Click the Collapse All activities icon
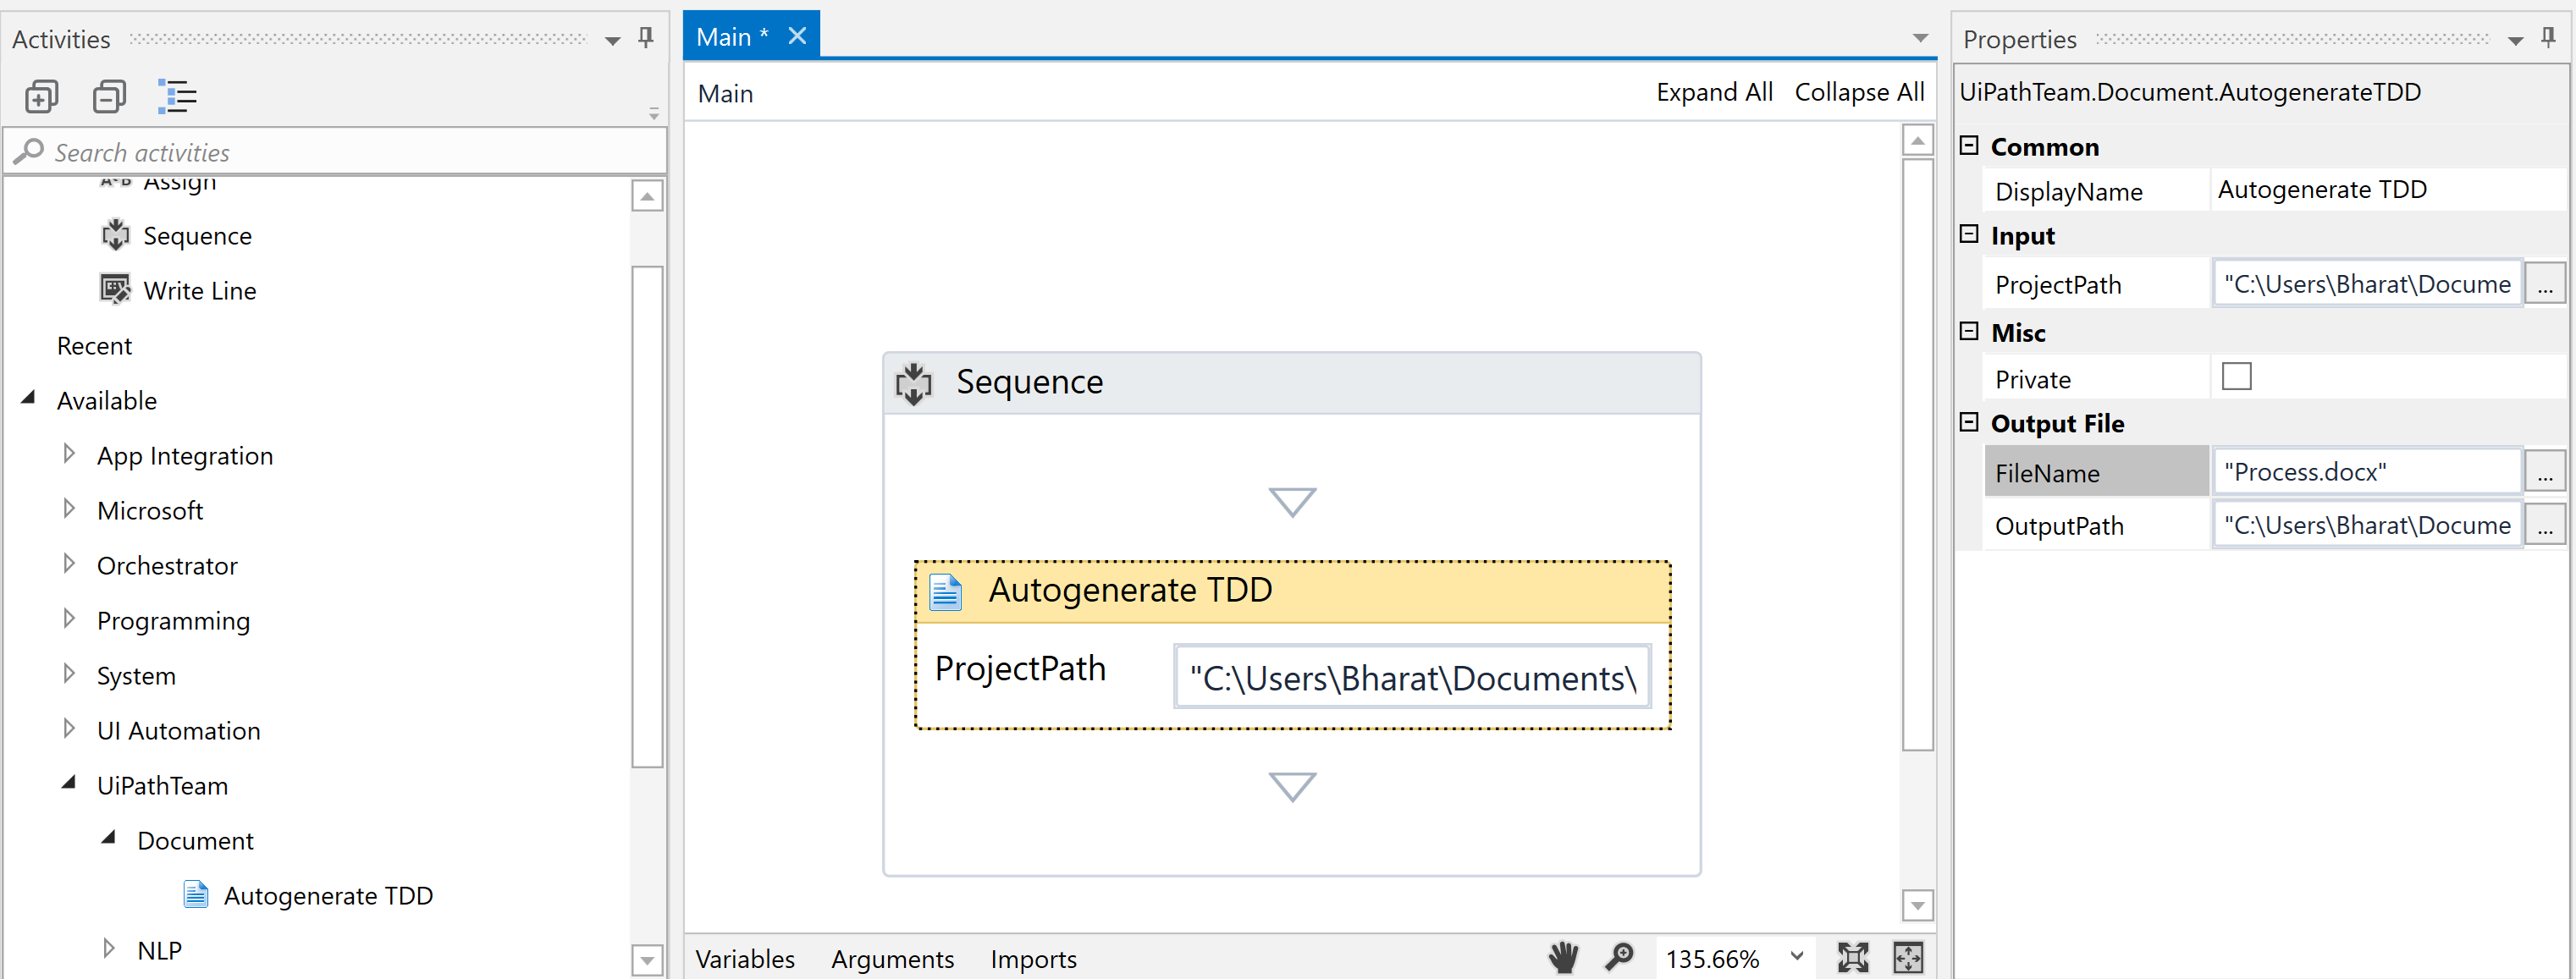The height and width of the screenshot is (979, 2576). pyautogui.click(x=109, y=97)
